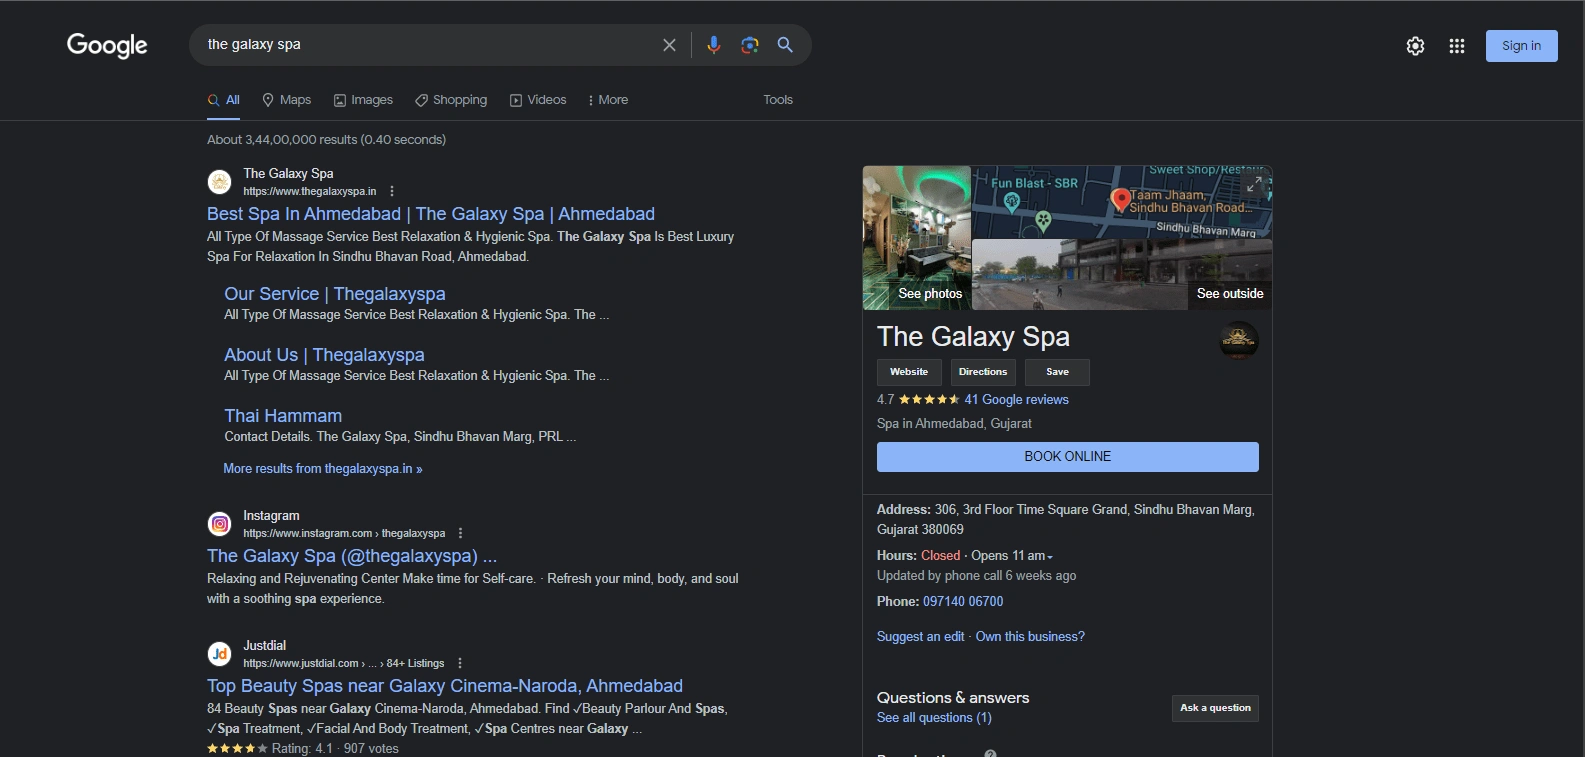Click the Website button in the knowledge panel
The image size is (1585, 757).
(x=909, y=372)
